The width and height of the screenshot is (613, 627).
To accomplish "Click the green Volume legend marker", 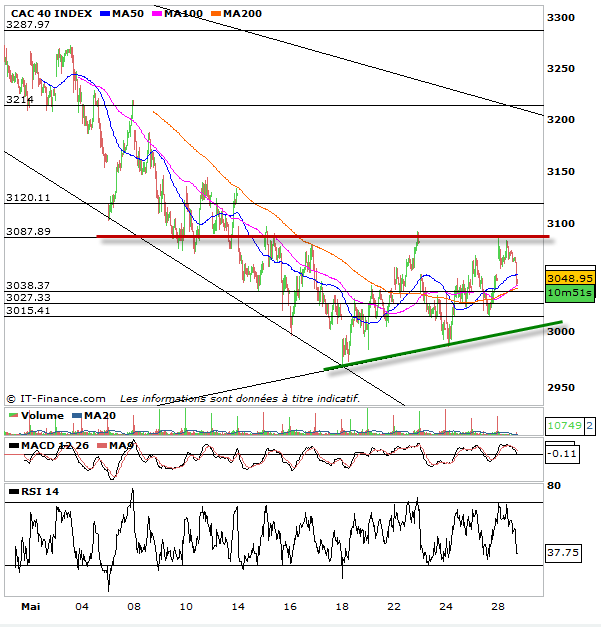I will 12,416.
